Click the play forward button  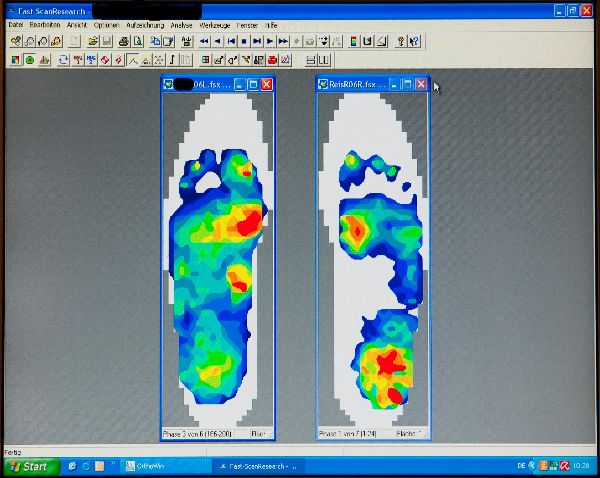pos(270,42)
